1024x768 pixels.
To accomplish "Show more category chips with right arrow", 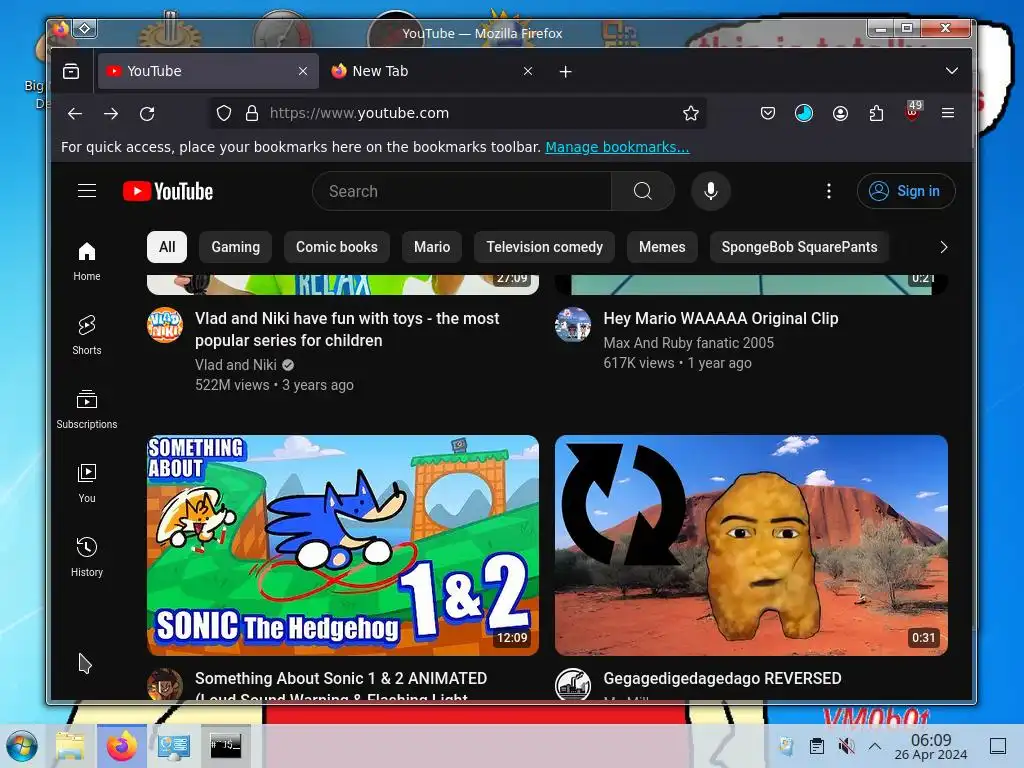I will click(943, 247).
